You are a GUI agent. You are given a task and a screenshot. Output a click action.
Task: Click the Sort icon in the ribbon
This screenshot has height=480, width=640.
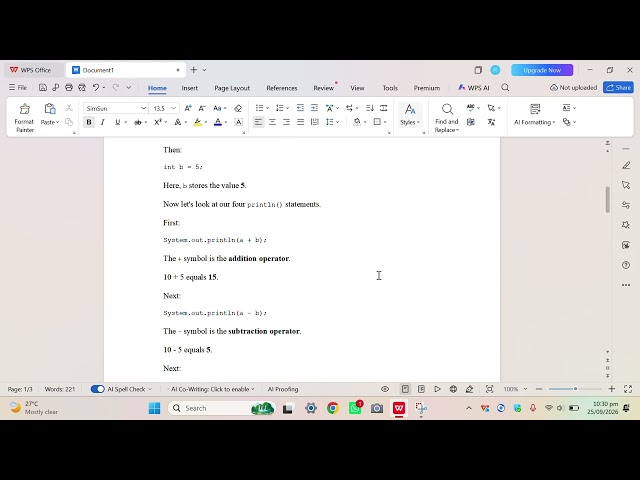coord(370,108)
